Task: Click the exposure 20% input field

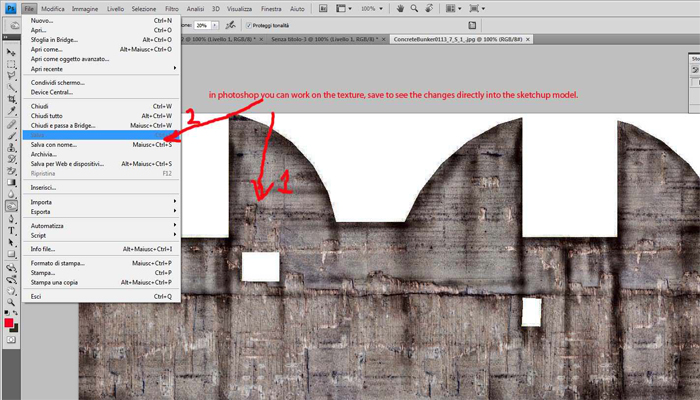Action: point(200,24)
